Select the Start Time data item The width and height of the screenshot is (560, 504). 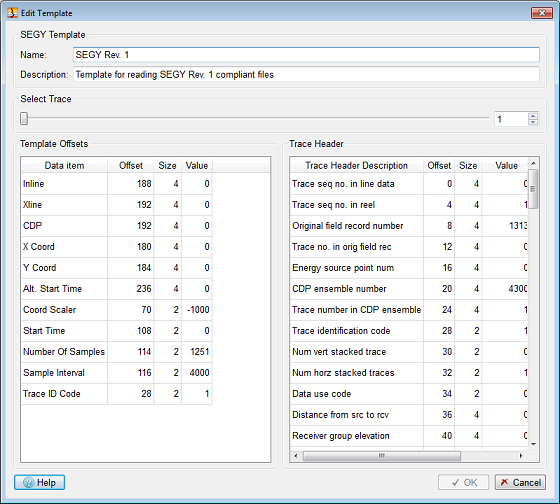tap(116, 331)
